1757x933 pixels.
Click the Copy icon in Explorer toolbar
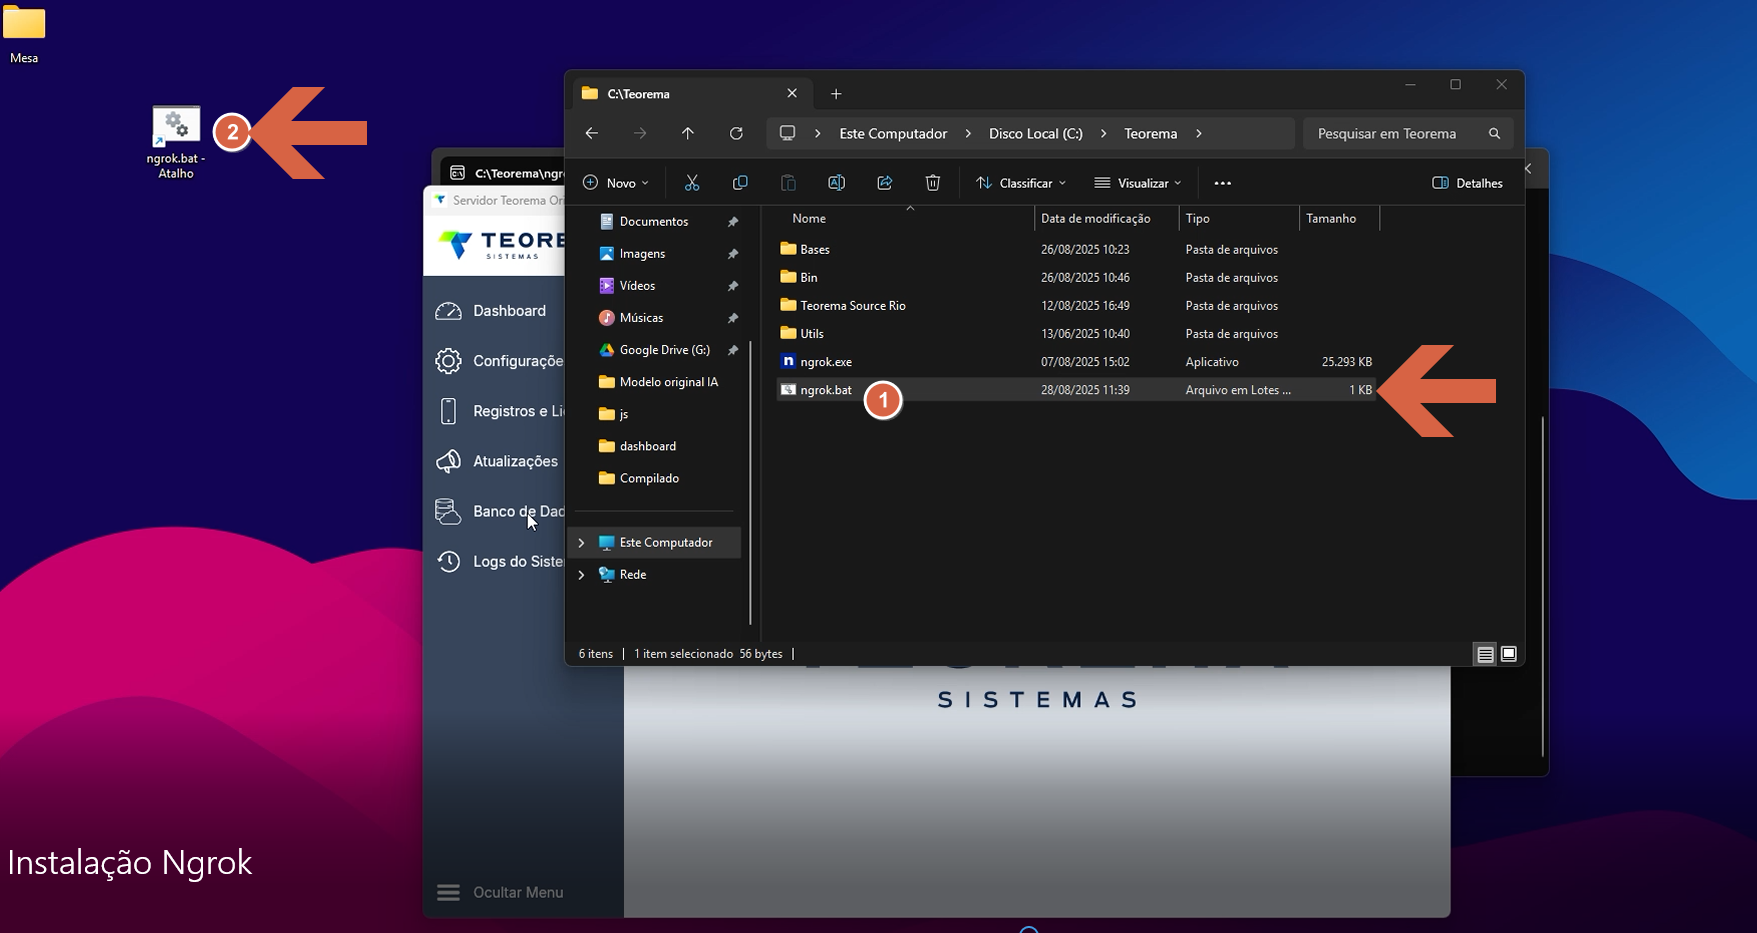point(740,183)
